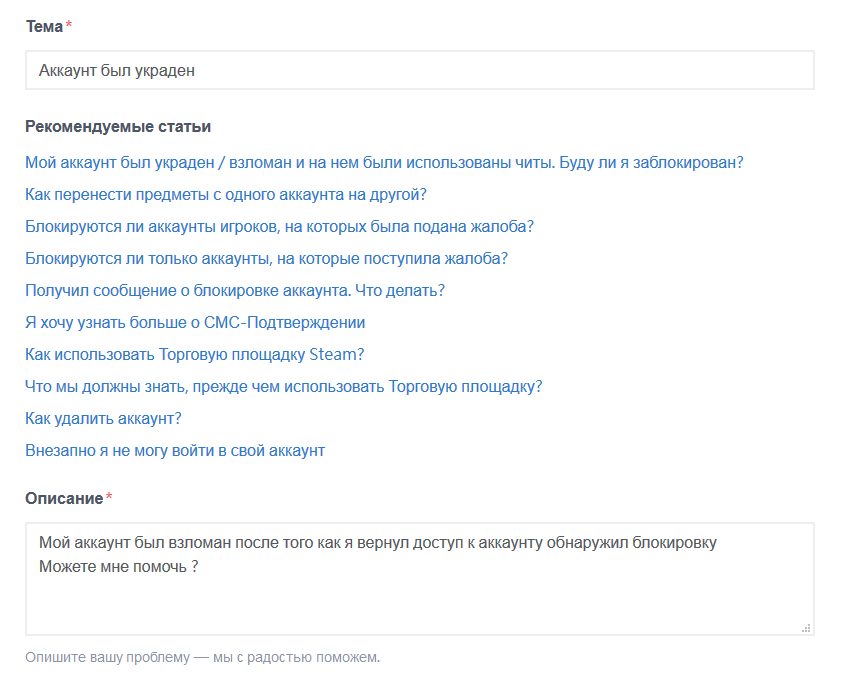Viewport: 855px width, 681px height.
Task: Open 'Внезапно я не могу войти' link
Action: pyautogui.click(x=175, y=450)
